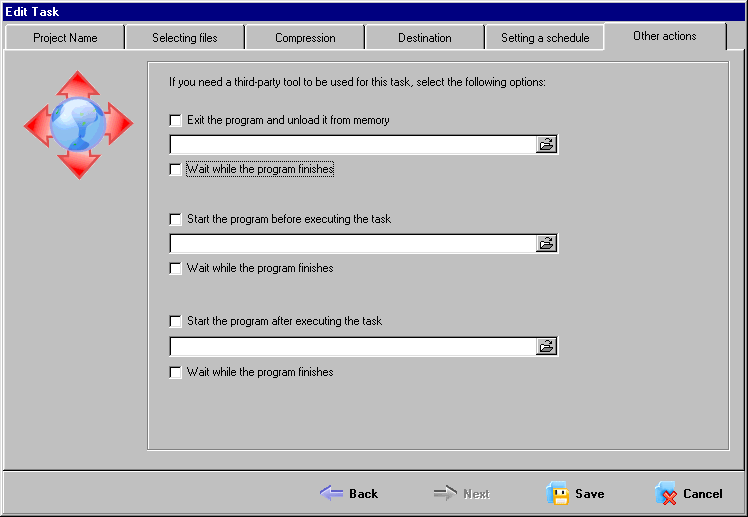Viewport: 748px width, 517px height.
Task: Cancel editing the task
Action: pyautogui.click(x=689, y=493)
